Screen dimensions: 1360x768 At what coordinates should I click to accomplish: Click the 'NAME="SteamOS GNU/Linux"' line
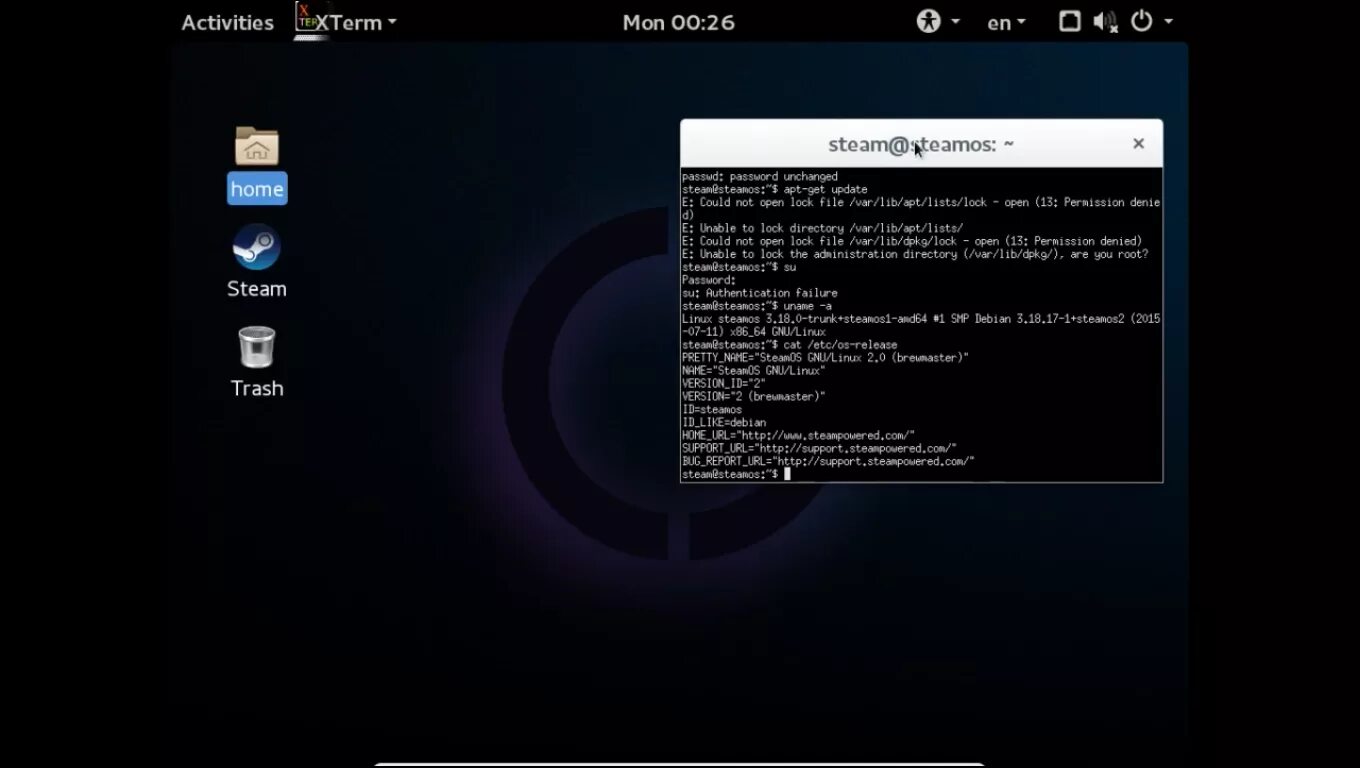[x=754, y=371]
